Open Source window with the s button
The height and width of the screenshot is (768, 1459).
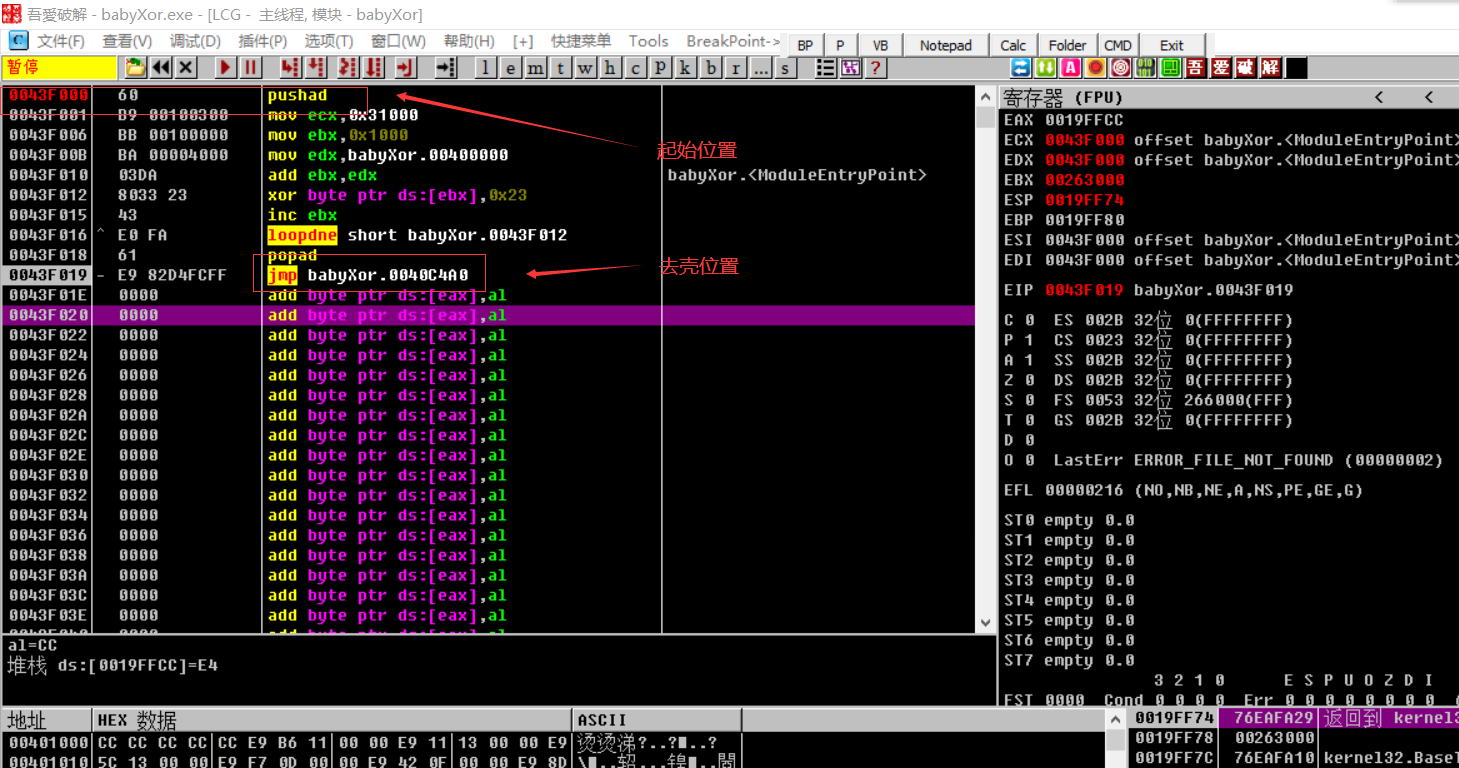[x=786, y=68]
